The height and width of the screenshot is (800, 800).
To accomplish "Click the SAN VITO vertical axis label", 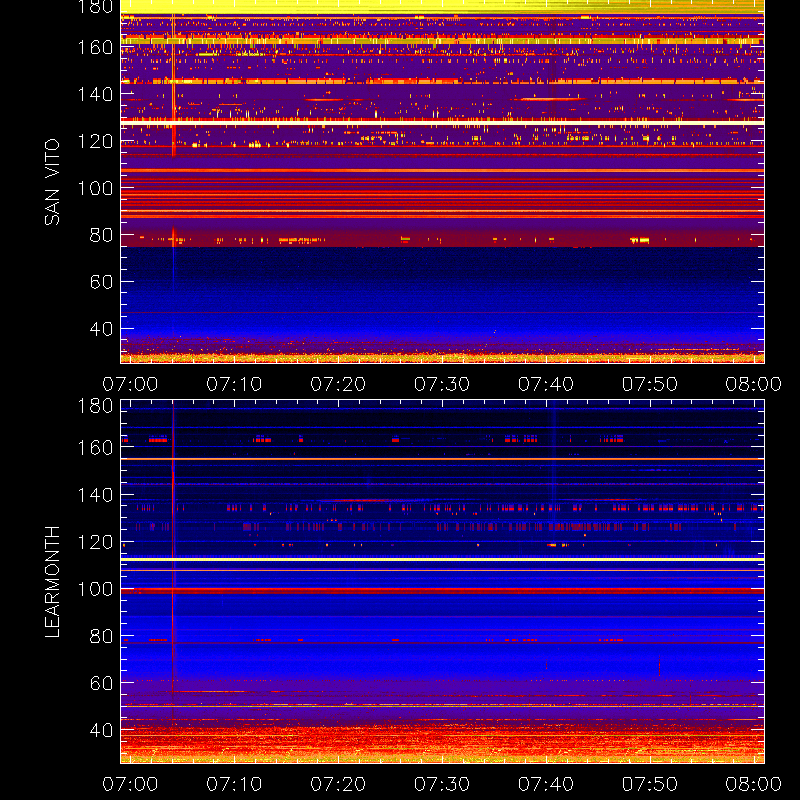I will tap(52, 182).
